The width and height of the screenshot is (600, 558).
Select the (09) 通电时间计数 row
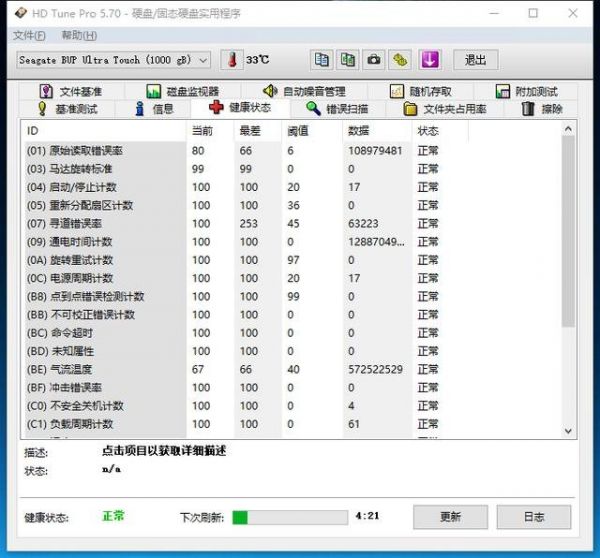click(245, 242)
